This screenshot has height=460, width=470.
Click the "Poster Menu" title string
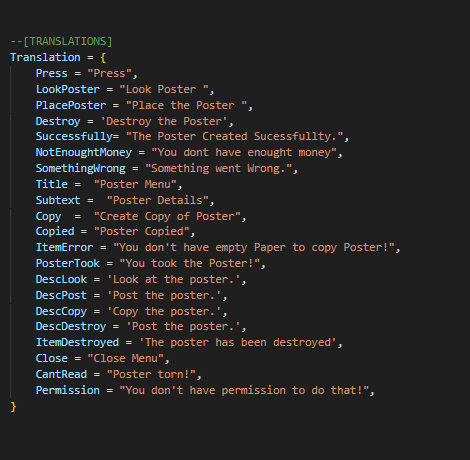135,184
